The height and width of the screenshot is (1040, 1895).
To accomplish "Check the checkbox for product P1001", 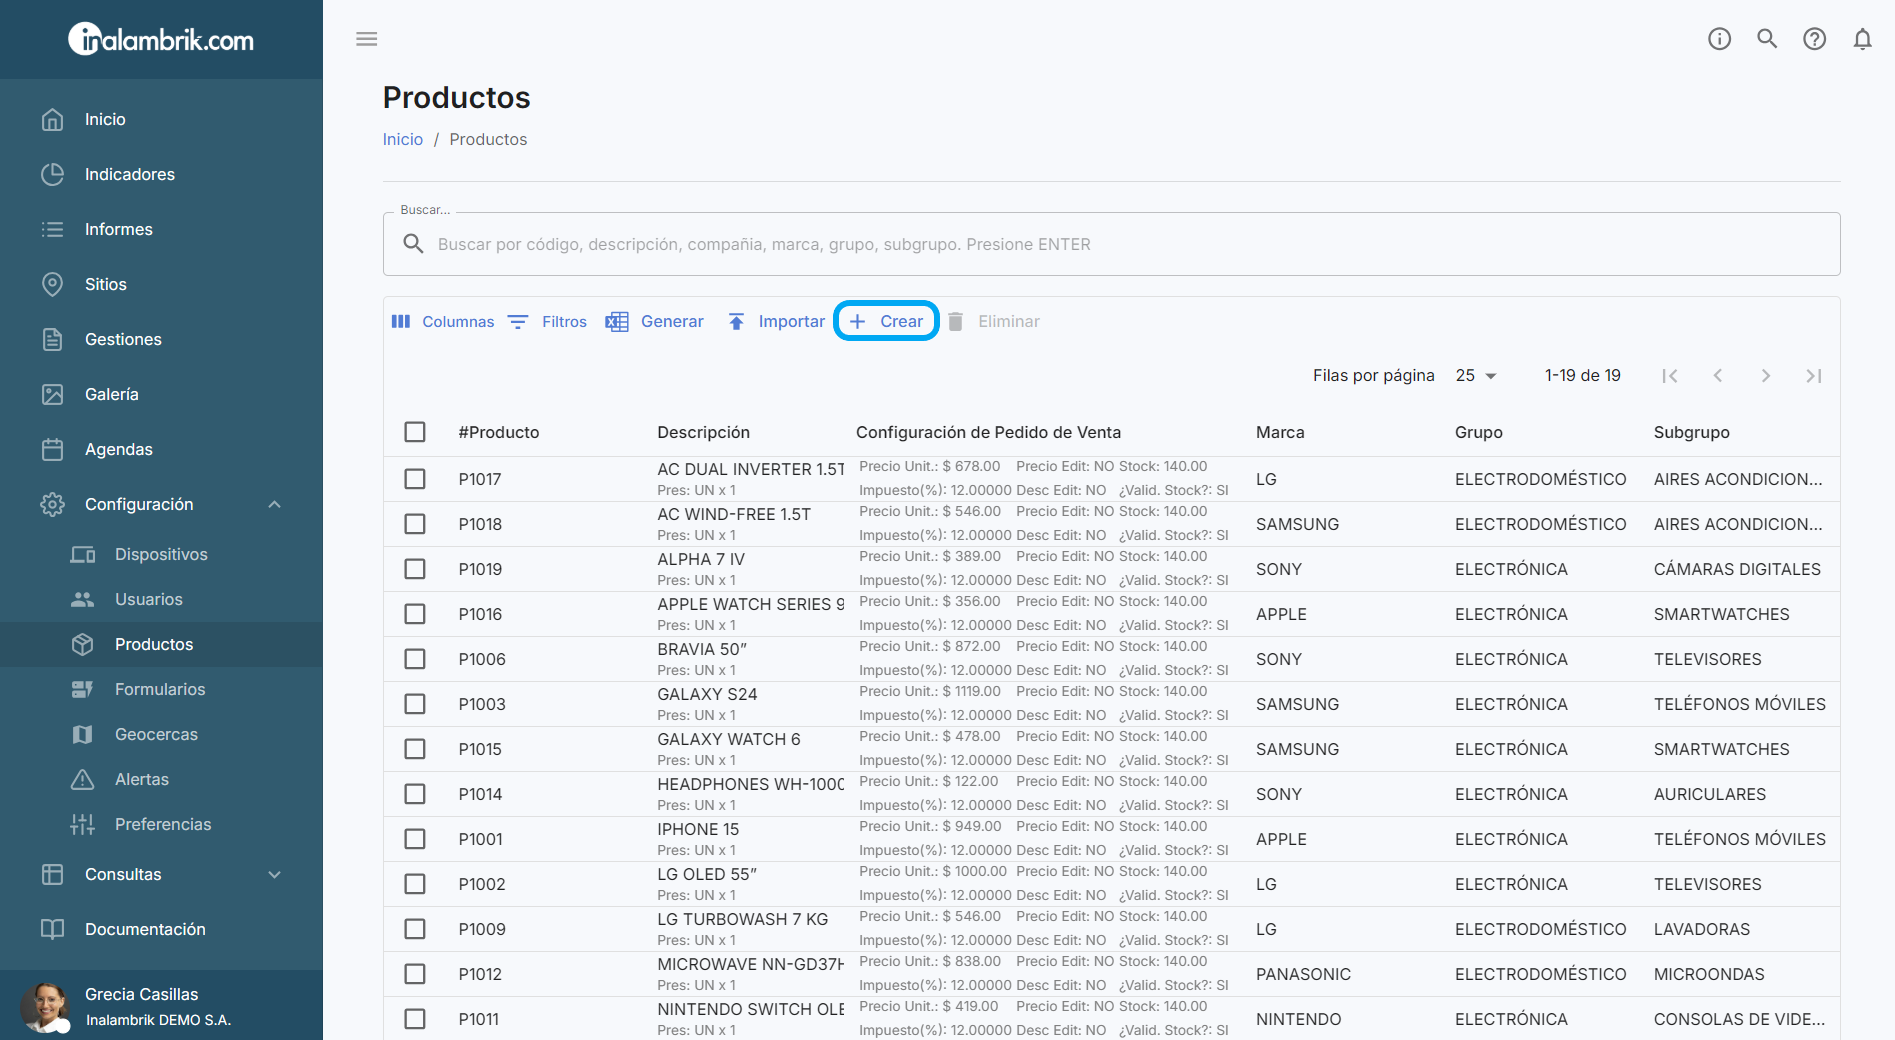I will (x=415, y=839).
